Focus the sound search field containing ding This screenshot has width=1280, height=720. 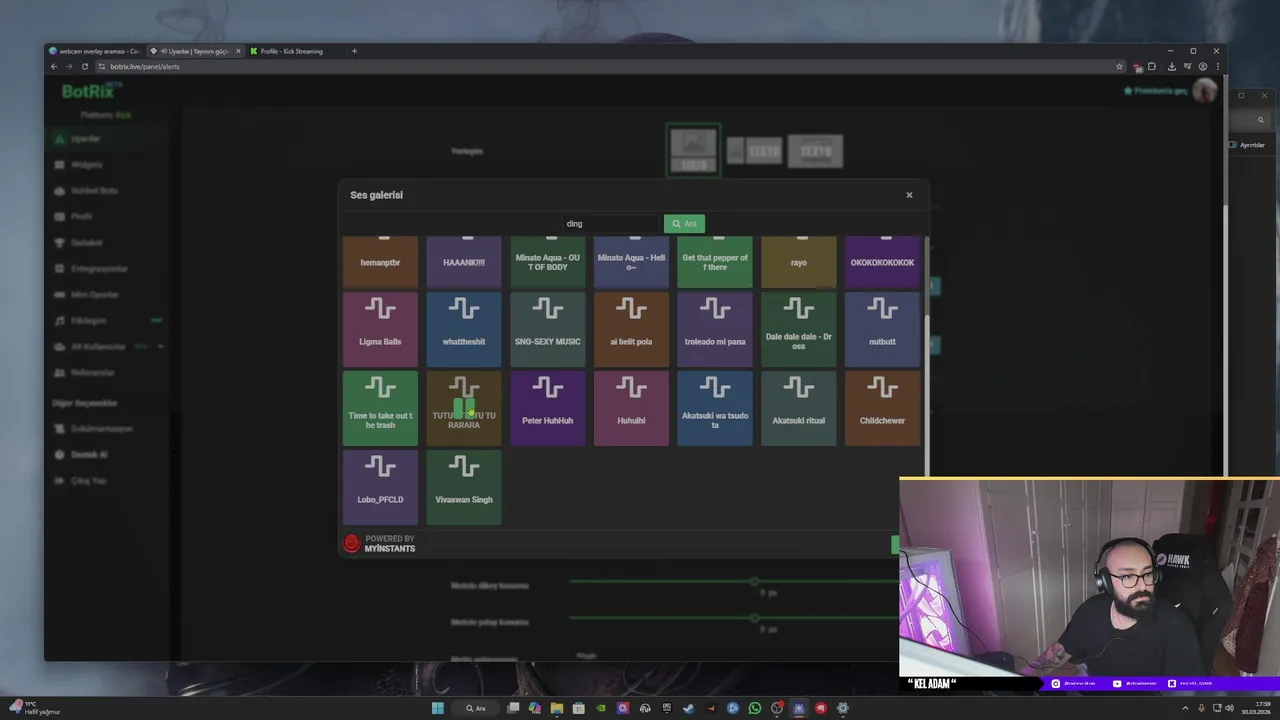click(610, 224)
